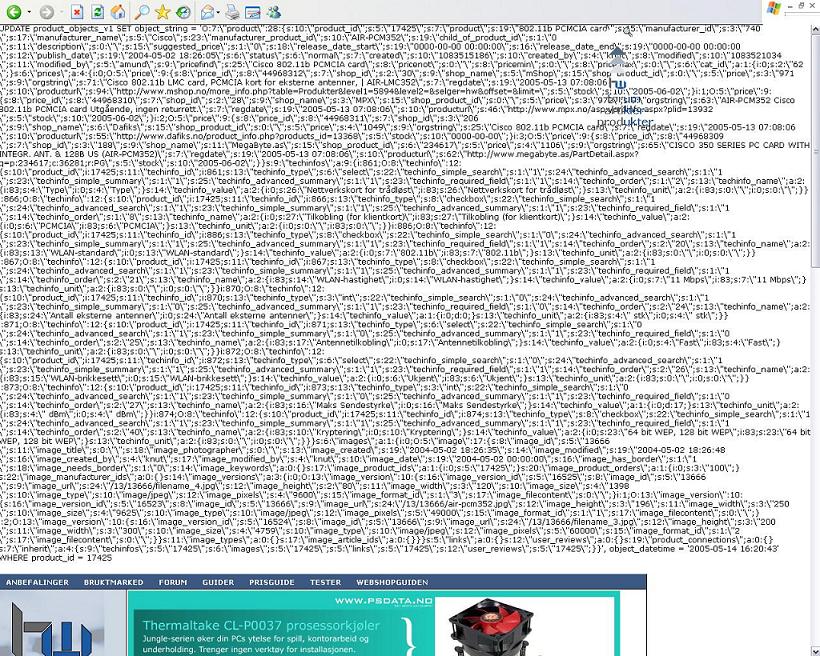This screenshot has height=656, width=820.
Task: Open the Back button history dropdown
Action: (x=29, y=12)
